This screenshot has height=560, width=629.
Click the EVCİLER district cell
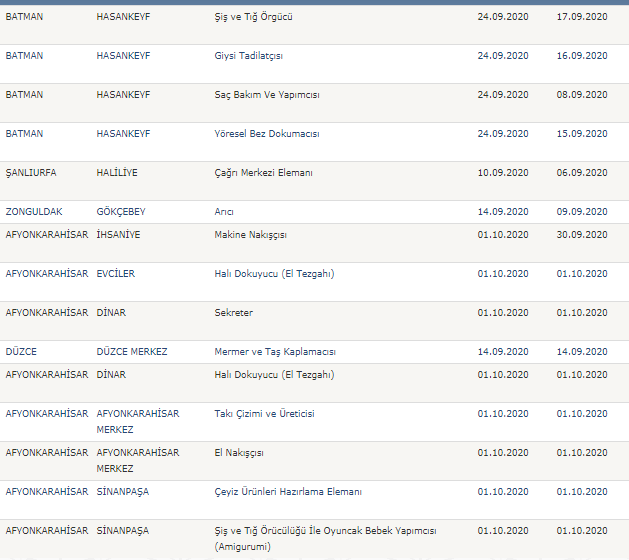click(x=116, y=274)
